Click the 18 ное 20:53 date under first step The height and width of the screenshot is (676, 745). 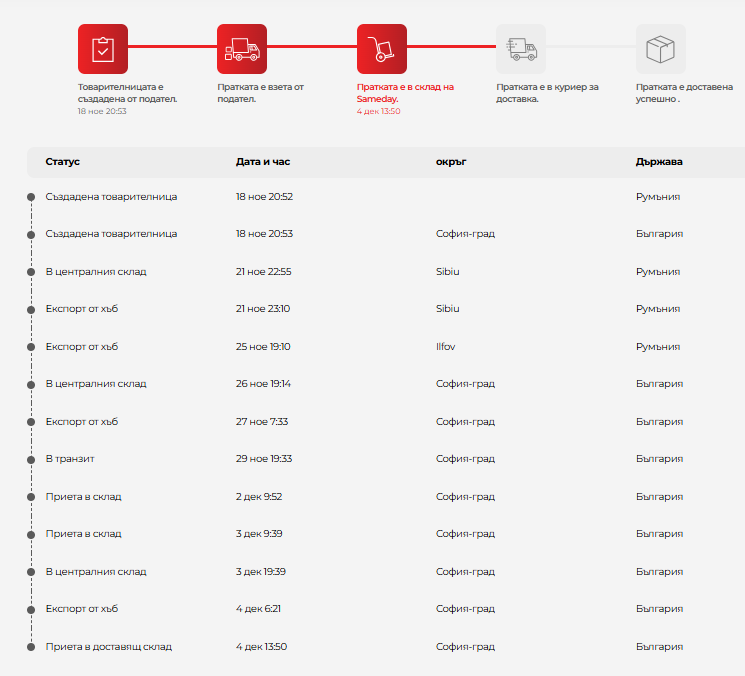click(x=102, y=111)
